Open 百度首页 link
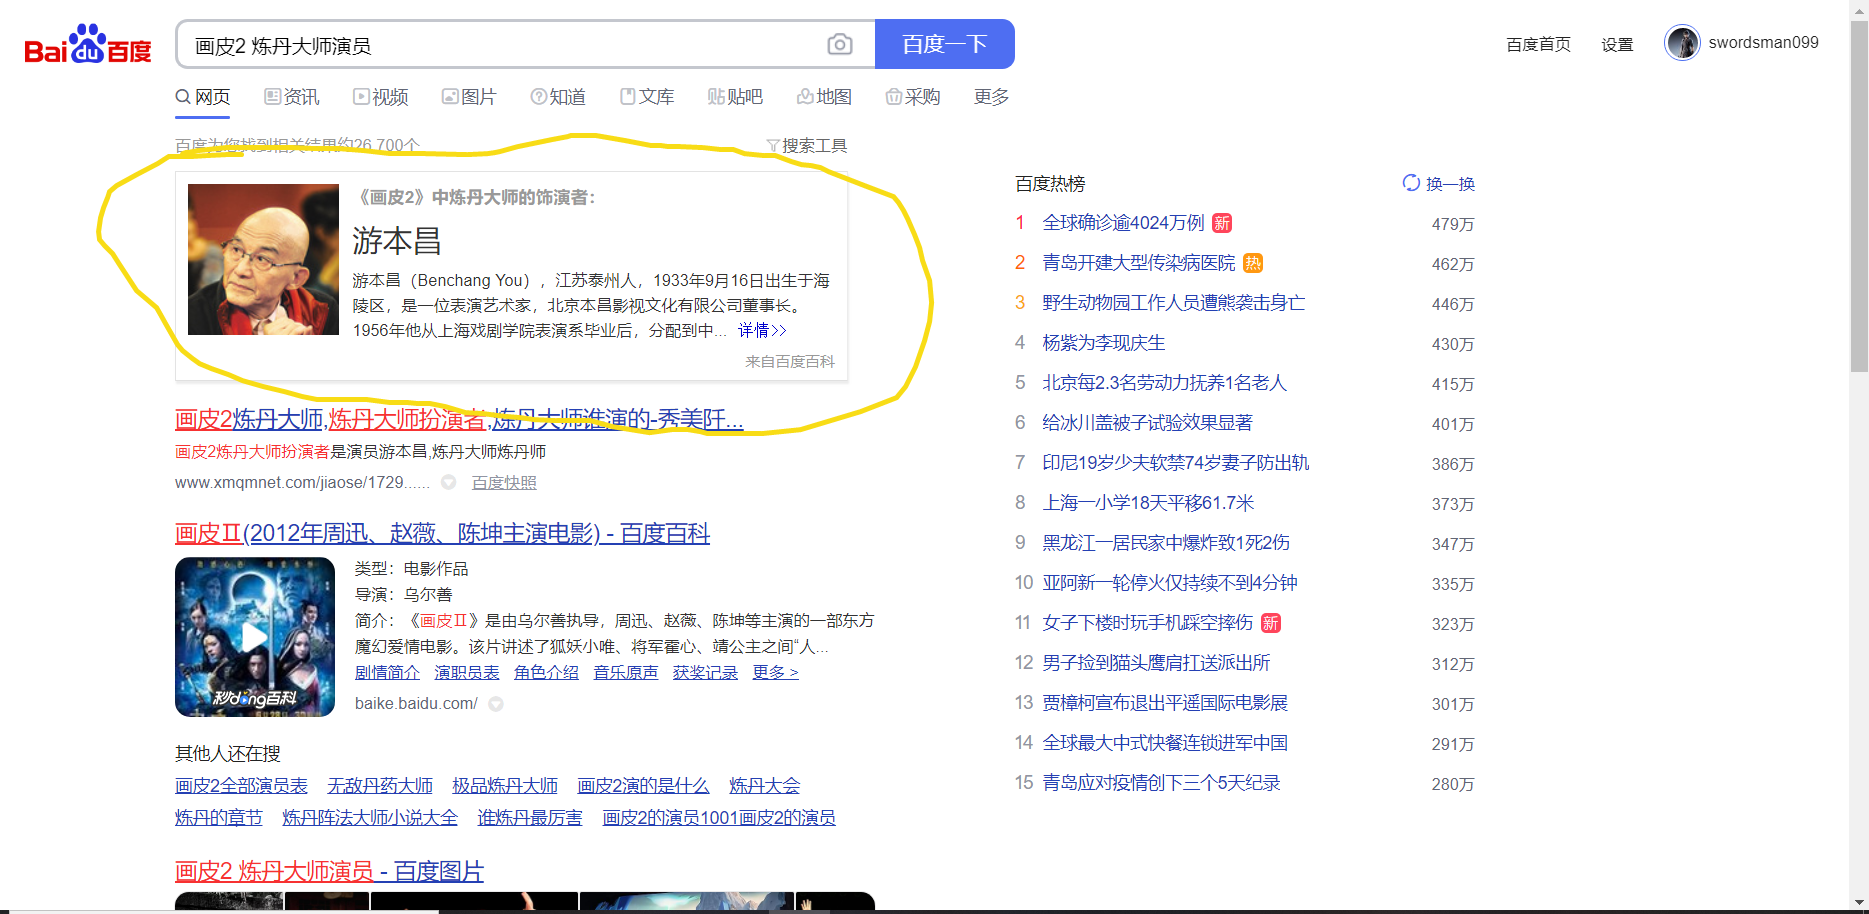 1538,44
